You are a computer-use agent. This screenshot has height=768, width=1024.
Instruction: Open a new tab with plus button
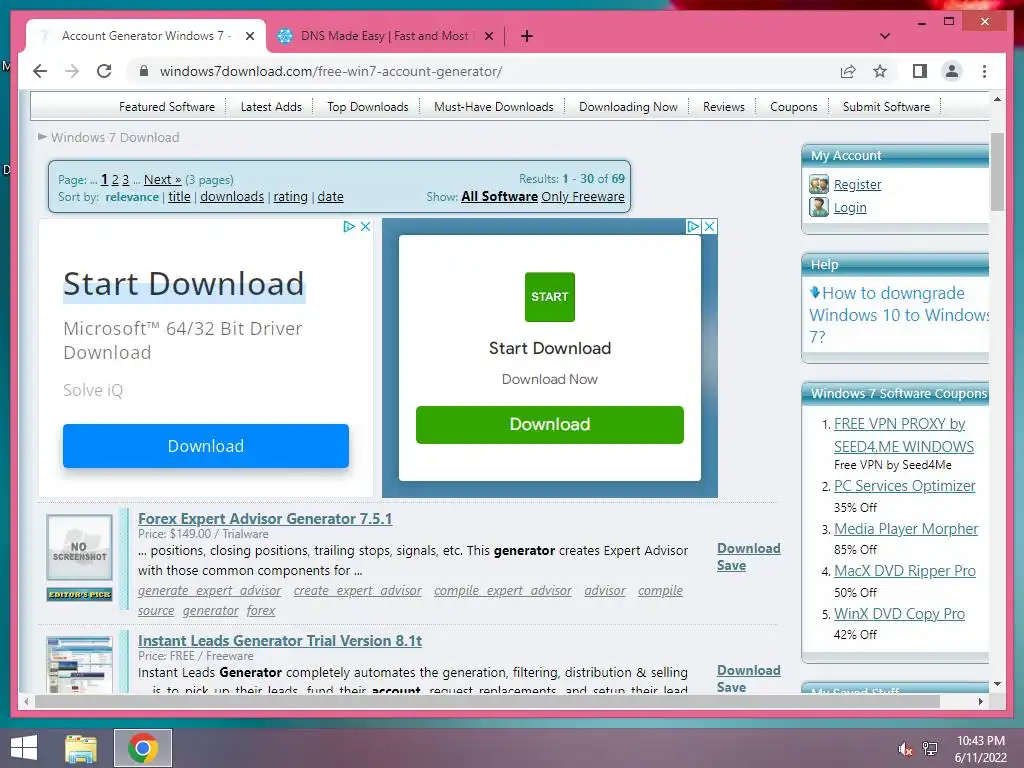527,36
